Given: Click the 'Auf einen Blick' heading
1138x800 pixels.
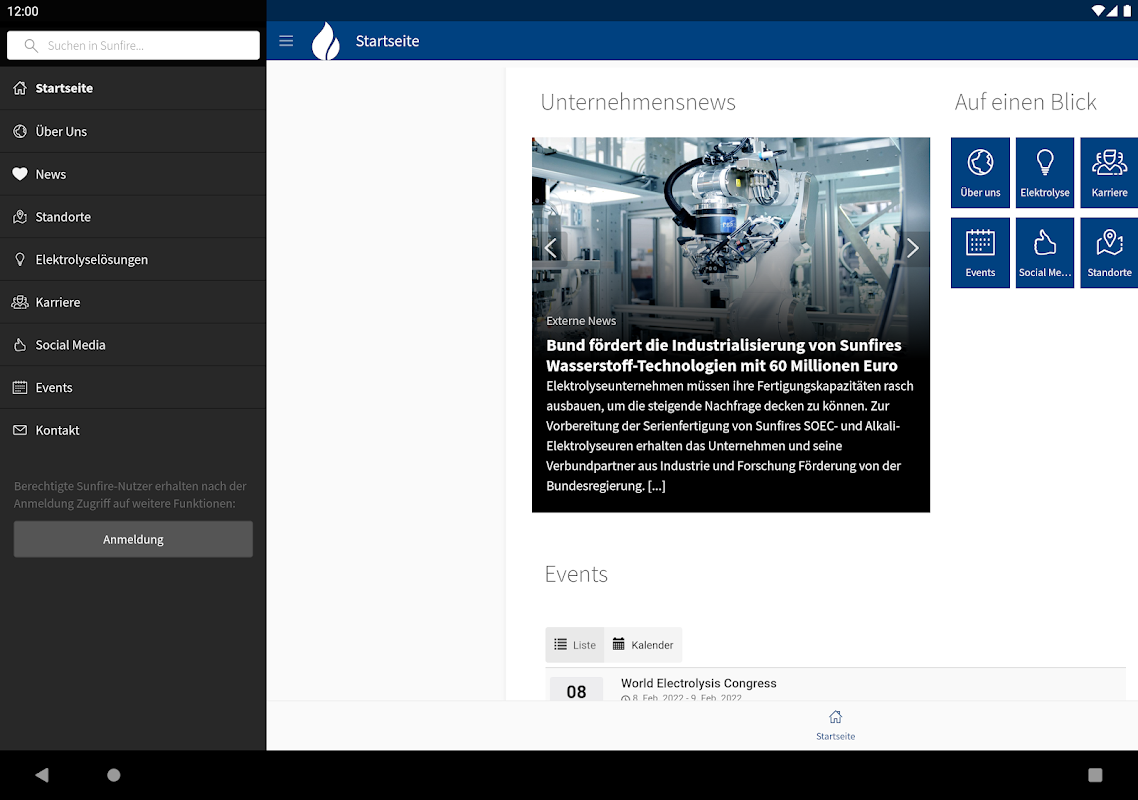Looking at the screenshot, I should pyautogui.click(x=1025, y=102).
